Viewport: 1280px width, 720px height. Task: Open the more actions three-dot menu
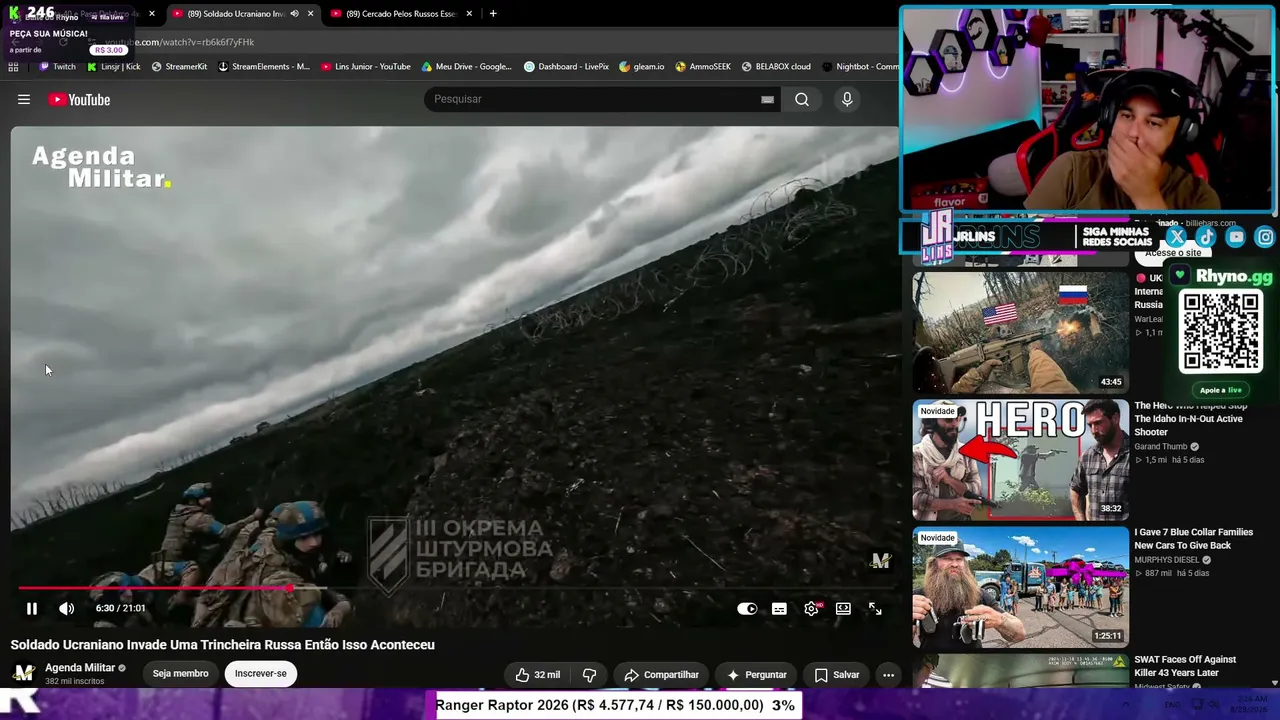888,675
